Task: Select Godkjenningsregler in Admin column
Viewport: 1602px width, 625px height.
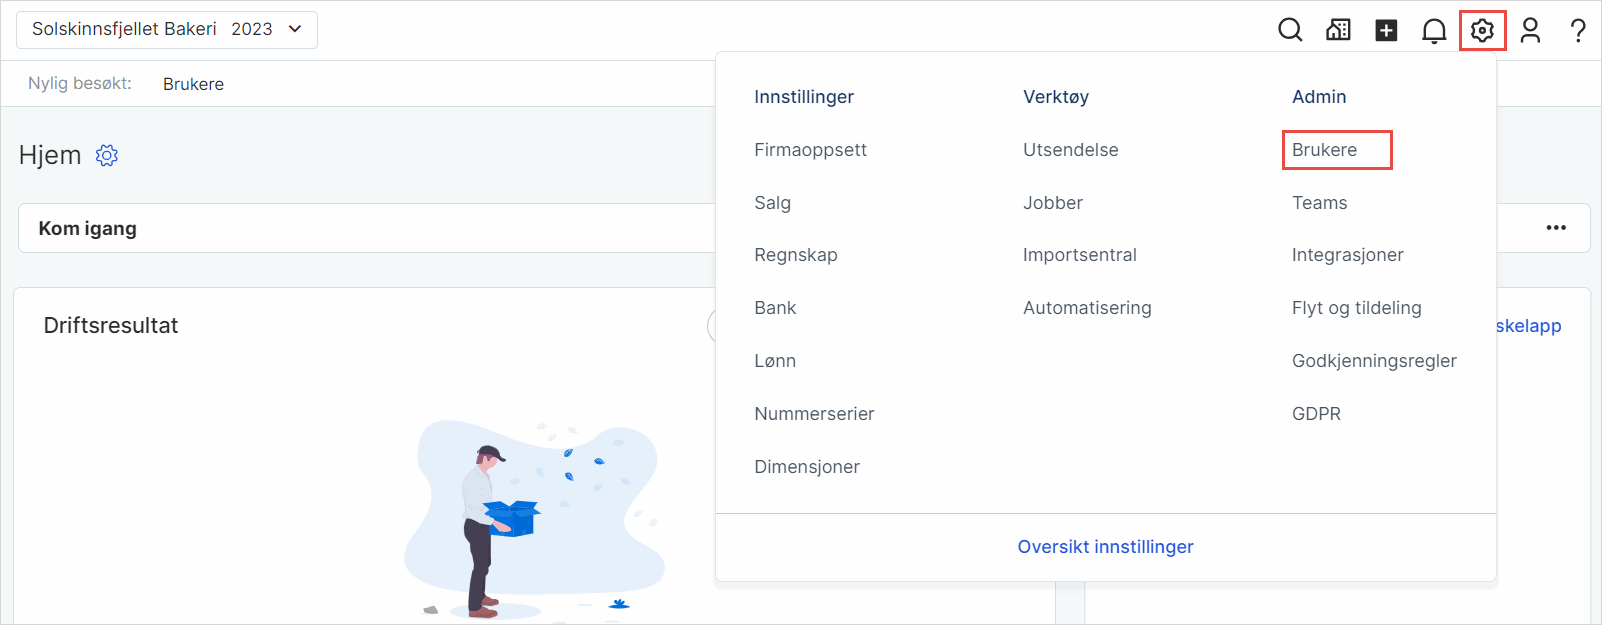Action: click(1374, 361)
